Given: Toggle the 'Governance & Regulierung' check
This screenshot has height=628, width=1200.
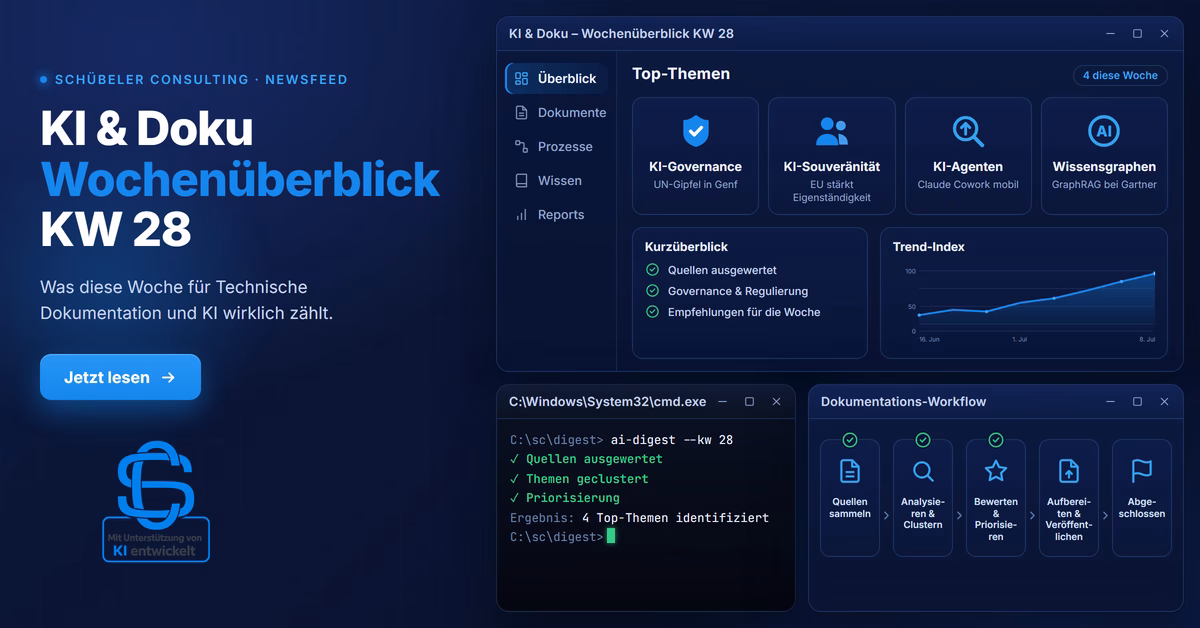Looking at the screenshot, I should [x=652, y=291].
